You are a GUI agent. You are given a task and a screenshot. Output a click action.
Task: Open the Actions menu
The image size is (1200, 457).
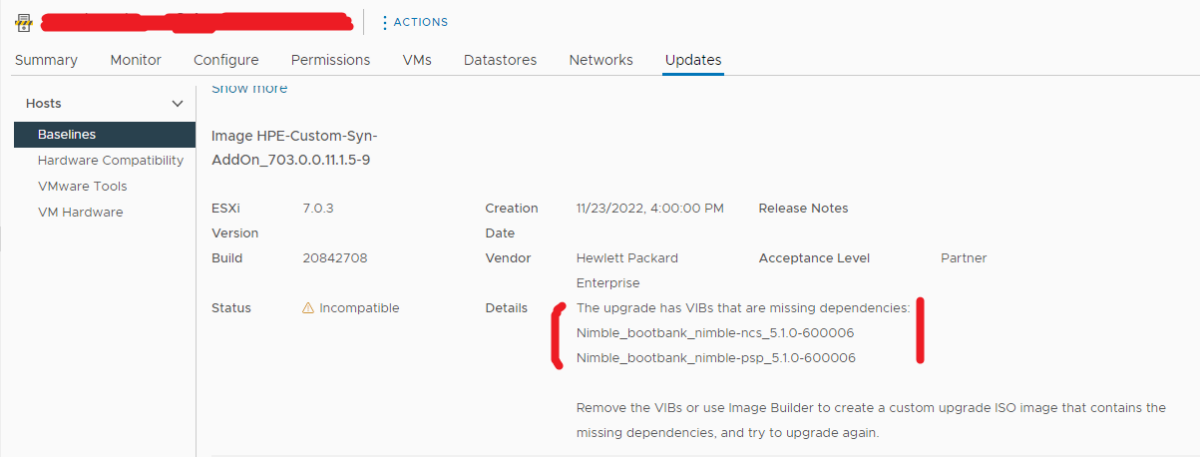(x=414, y=22)
